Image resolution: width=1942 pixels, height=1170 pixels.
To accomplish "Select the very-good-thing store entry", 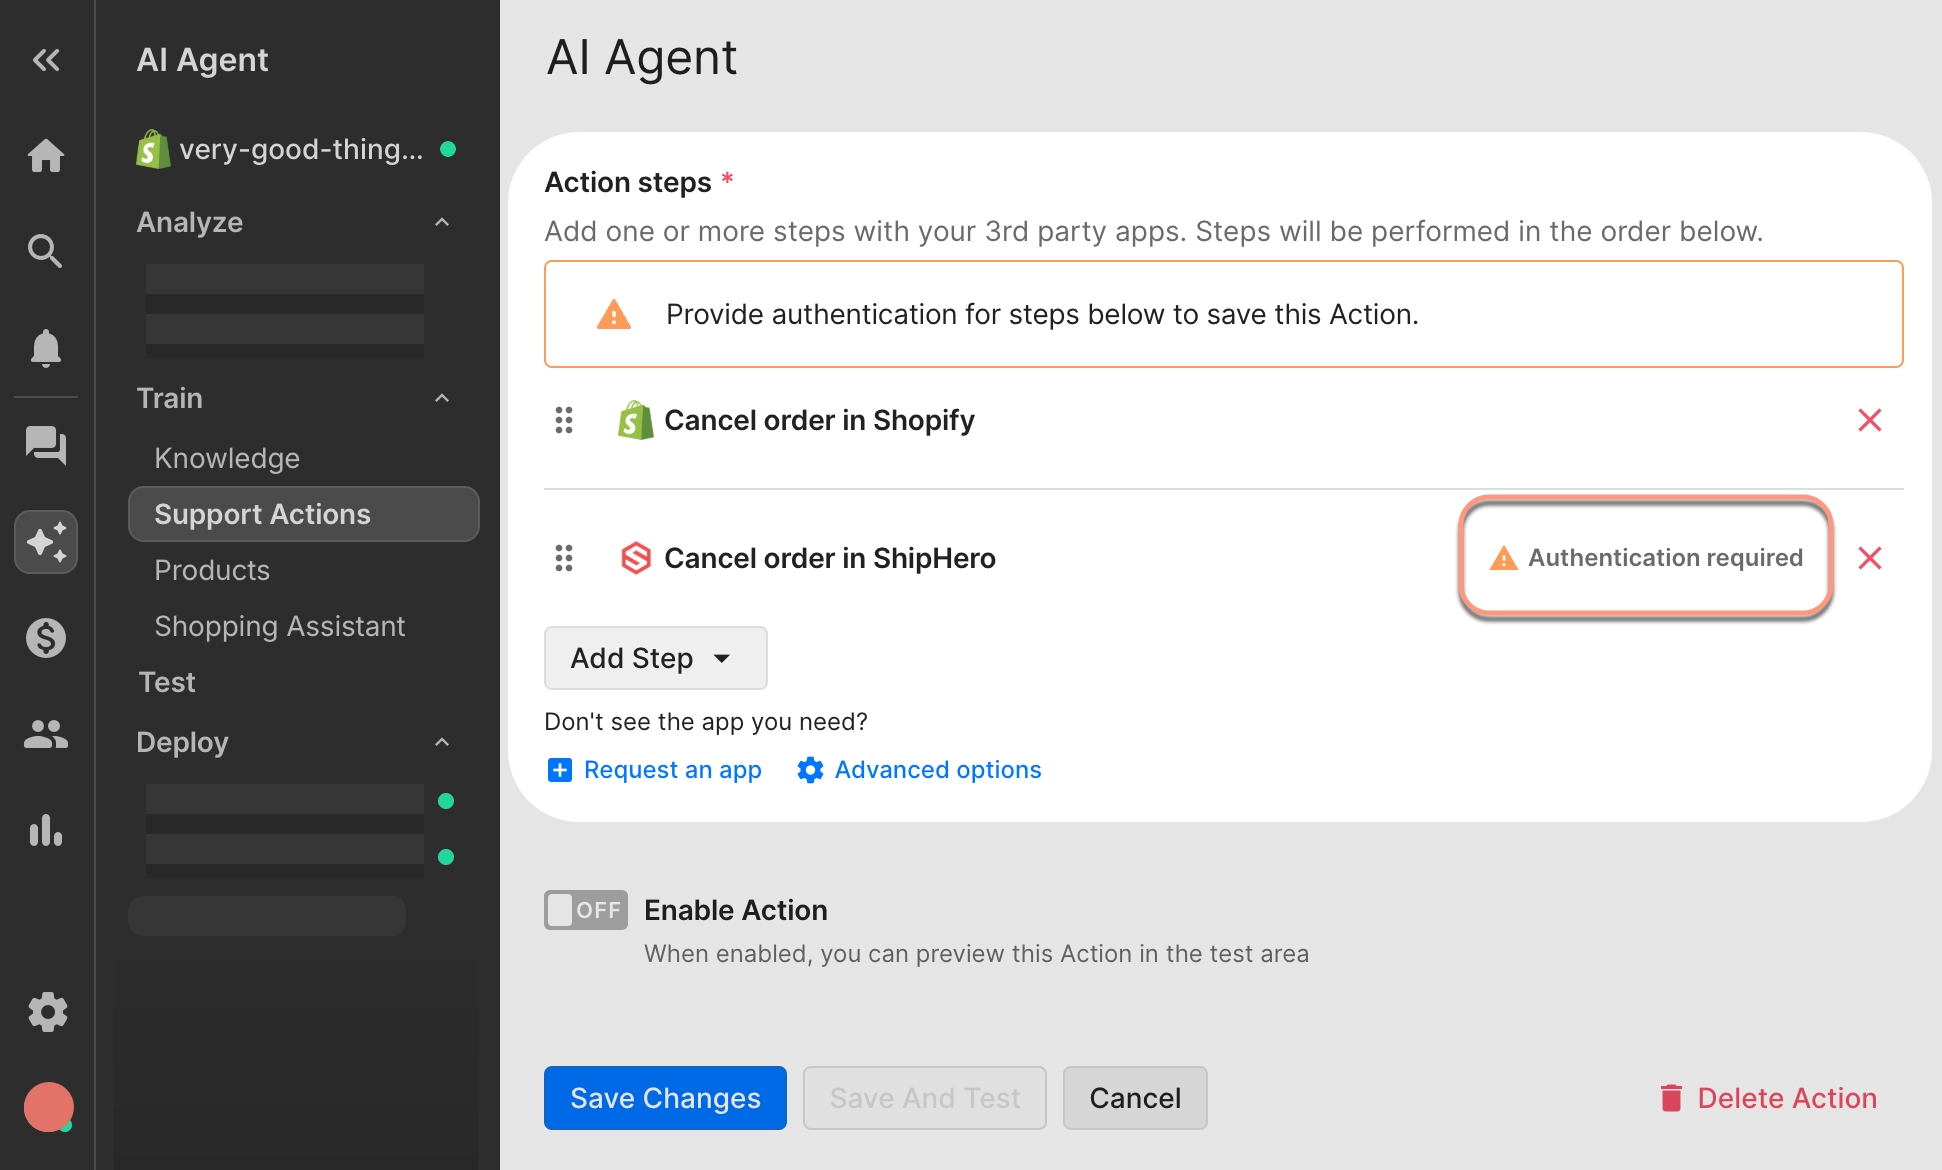I will pyautogui.click(x=296, y=150).
